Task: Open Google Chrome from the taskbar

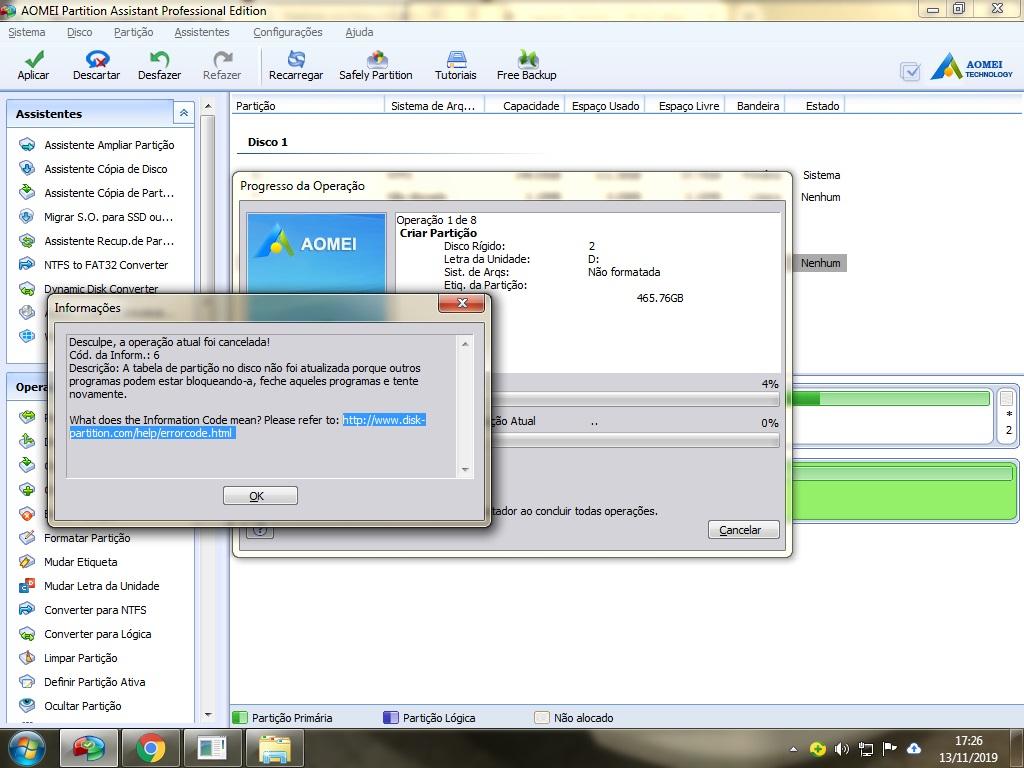Action: (151, 748)
